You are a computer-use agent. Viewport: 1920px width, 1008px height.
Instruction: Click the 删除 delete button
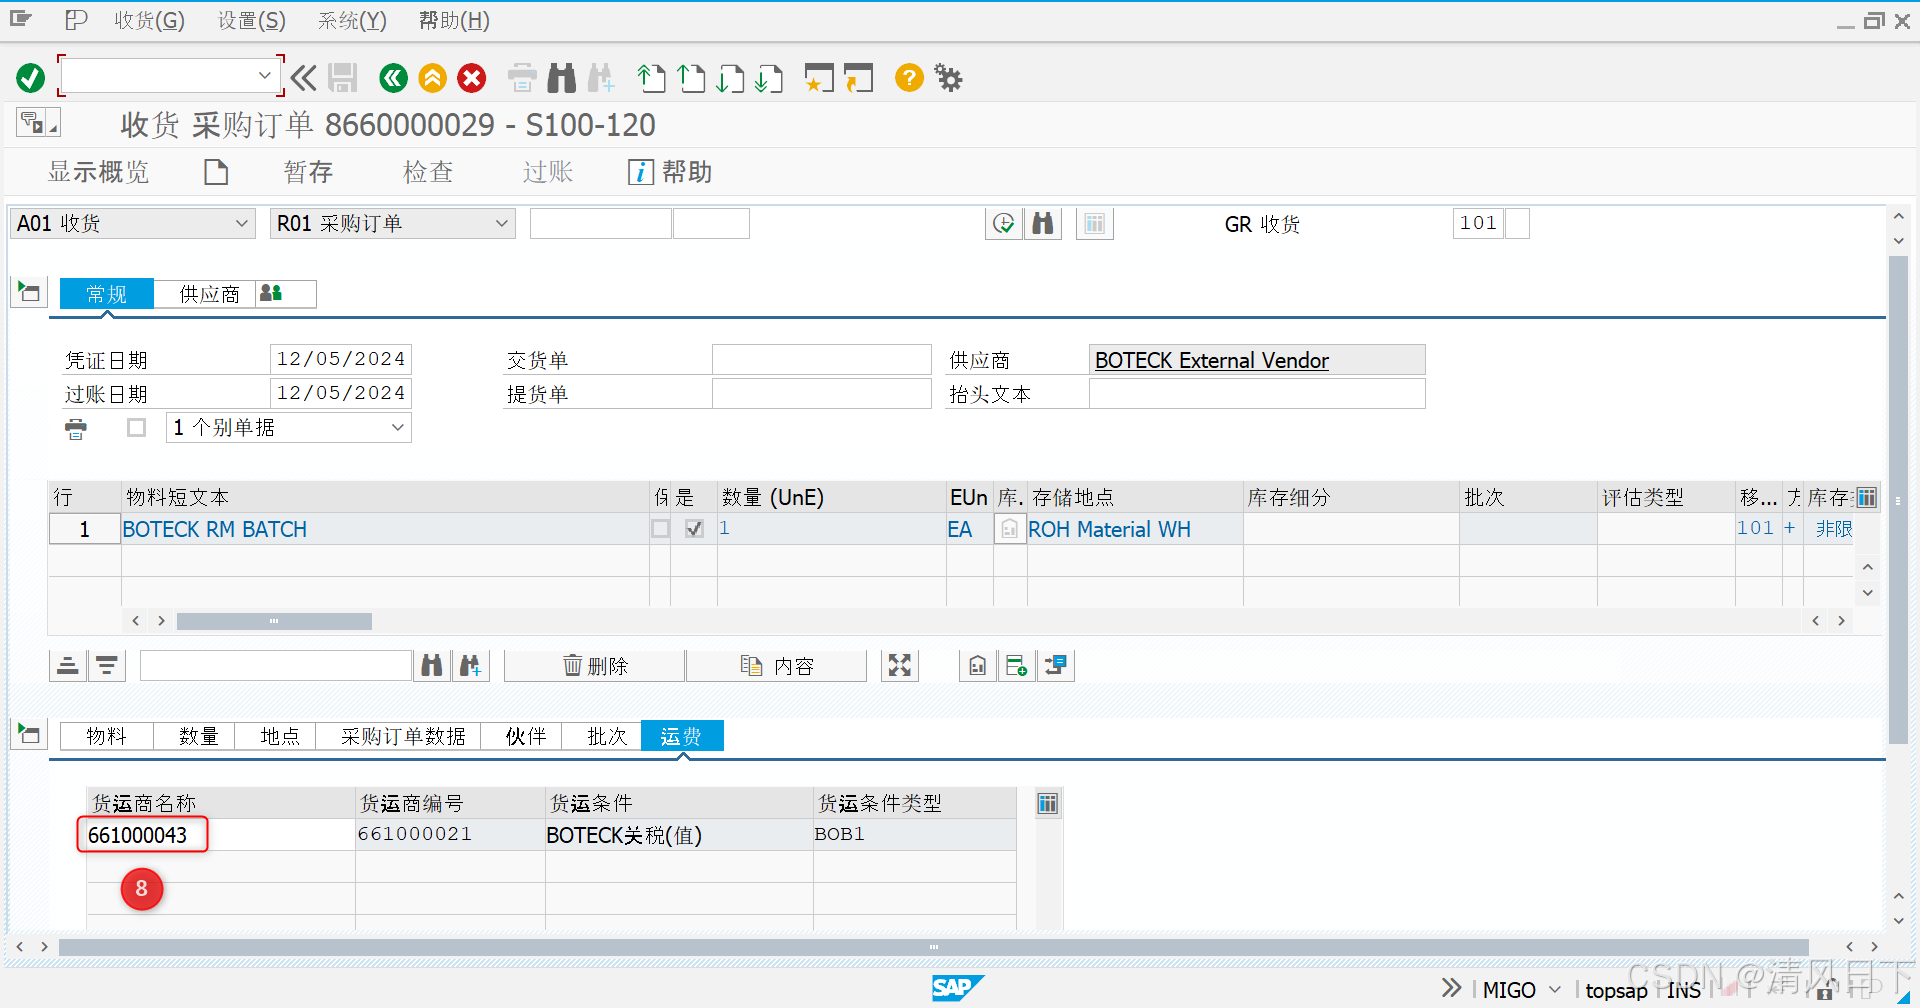[595, 666]
